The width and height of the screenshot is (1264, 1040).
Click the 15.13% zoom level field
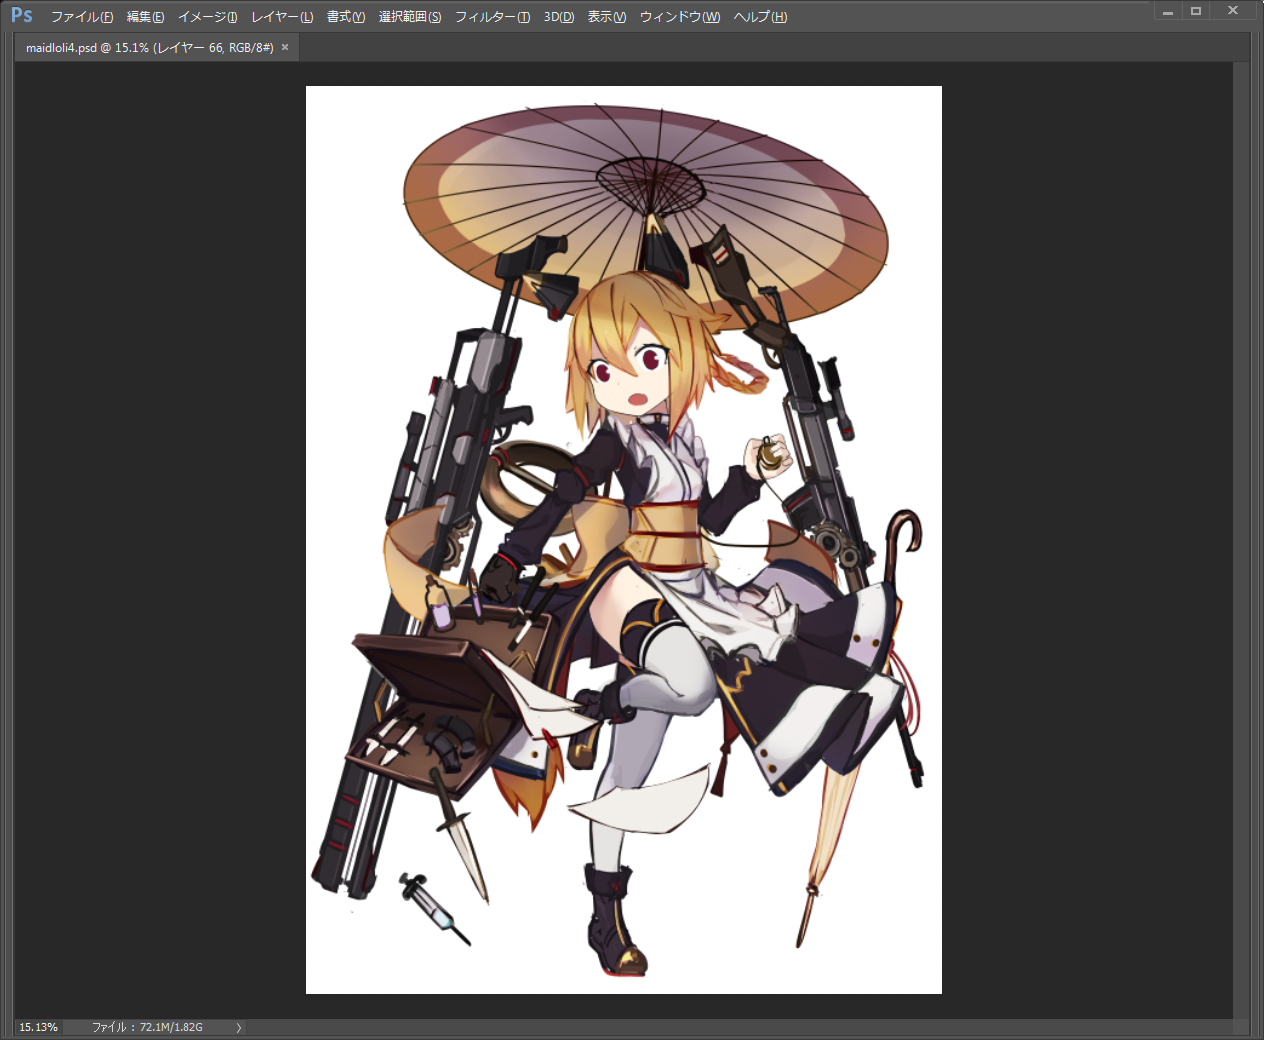[x=39, y=1027]
